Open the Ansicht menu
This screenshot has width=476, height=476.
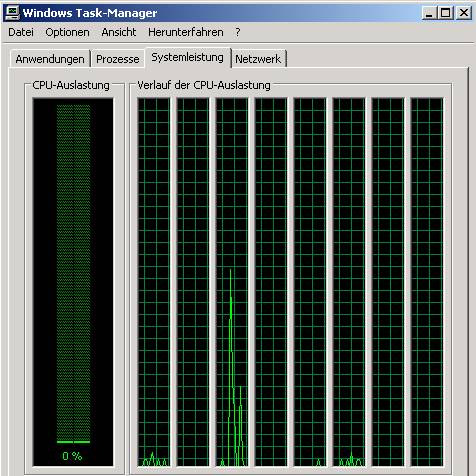[119, 32]
